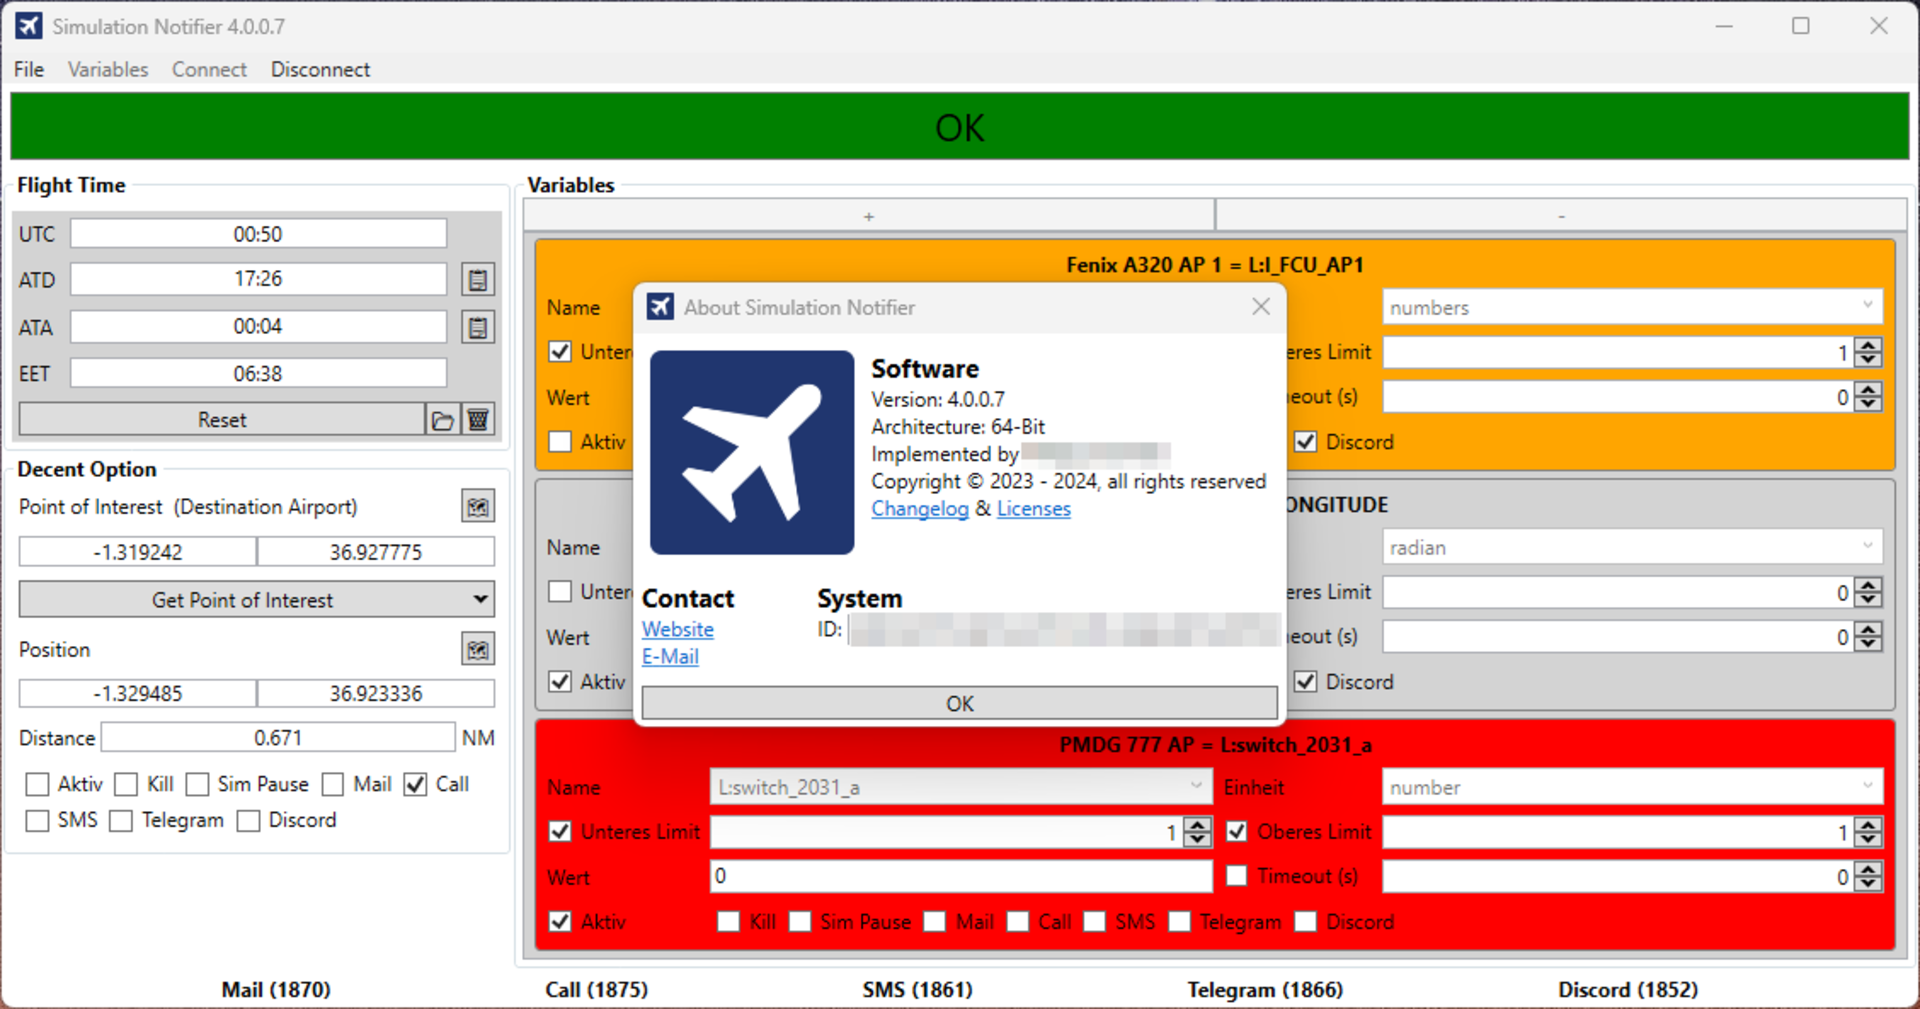Click the trash bin icon beside Reset
1920x1009 pixels.
(x=478, y=420)
